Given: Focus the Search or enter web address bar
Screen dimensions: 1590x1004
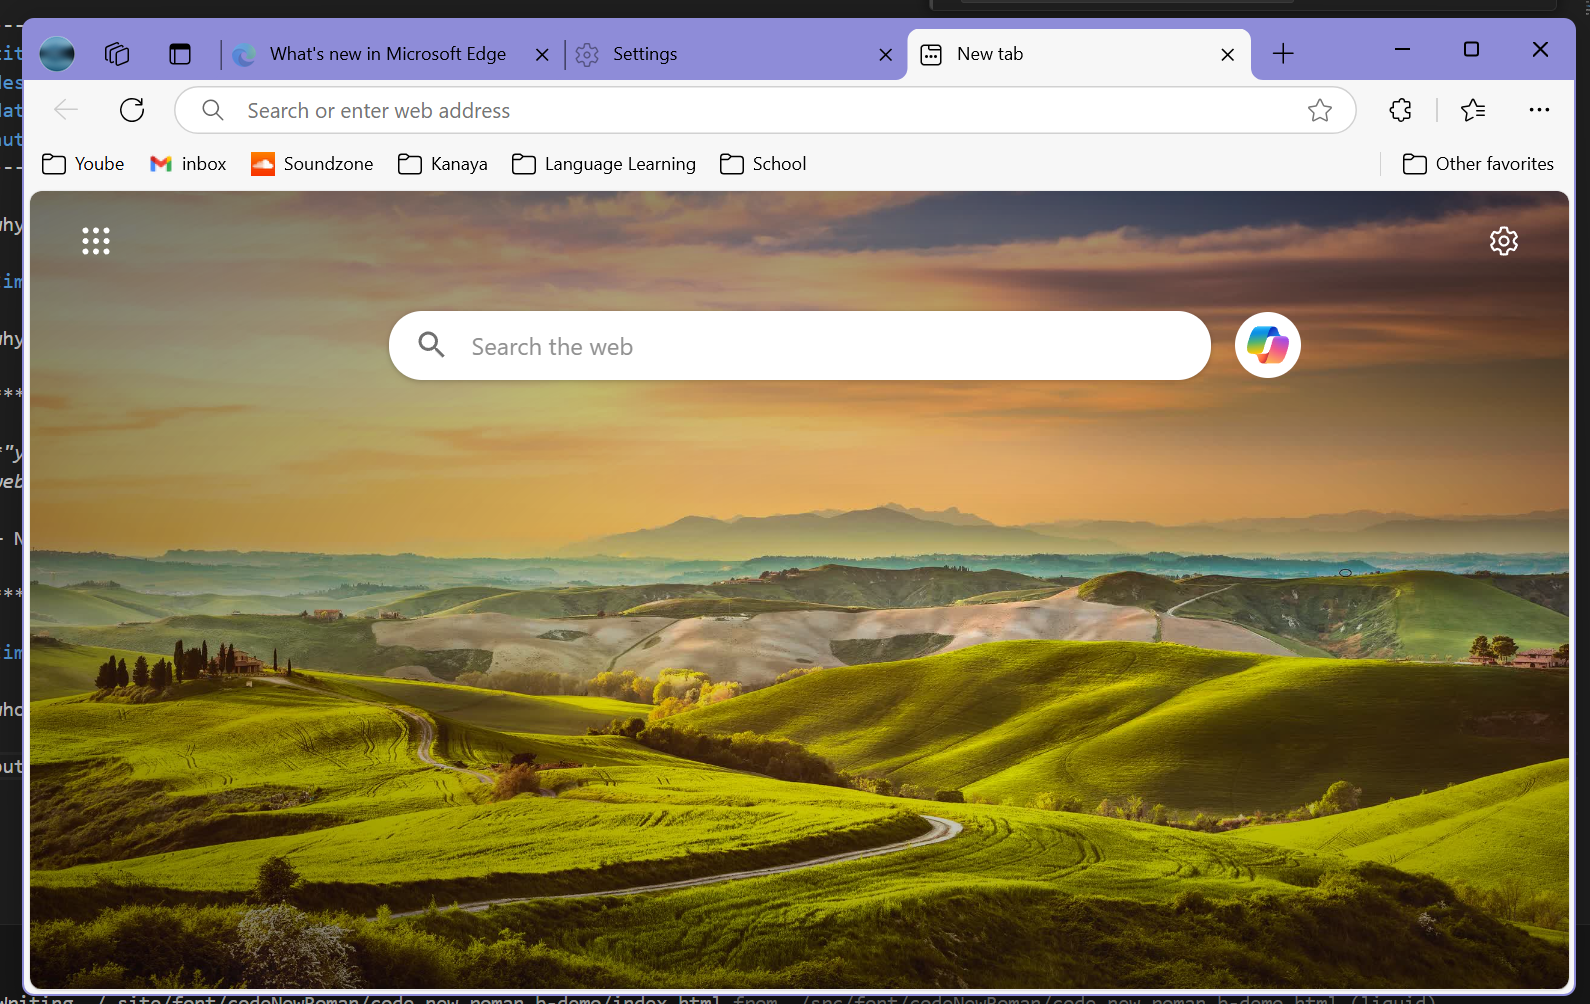Looking at the screenshot, I should (x=765, y=110).
